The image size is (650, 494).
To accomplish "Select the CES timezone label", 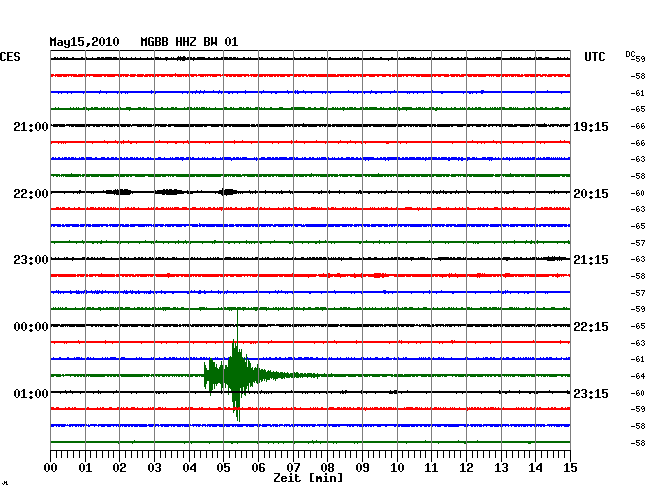I will pos(10,57).
